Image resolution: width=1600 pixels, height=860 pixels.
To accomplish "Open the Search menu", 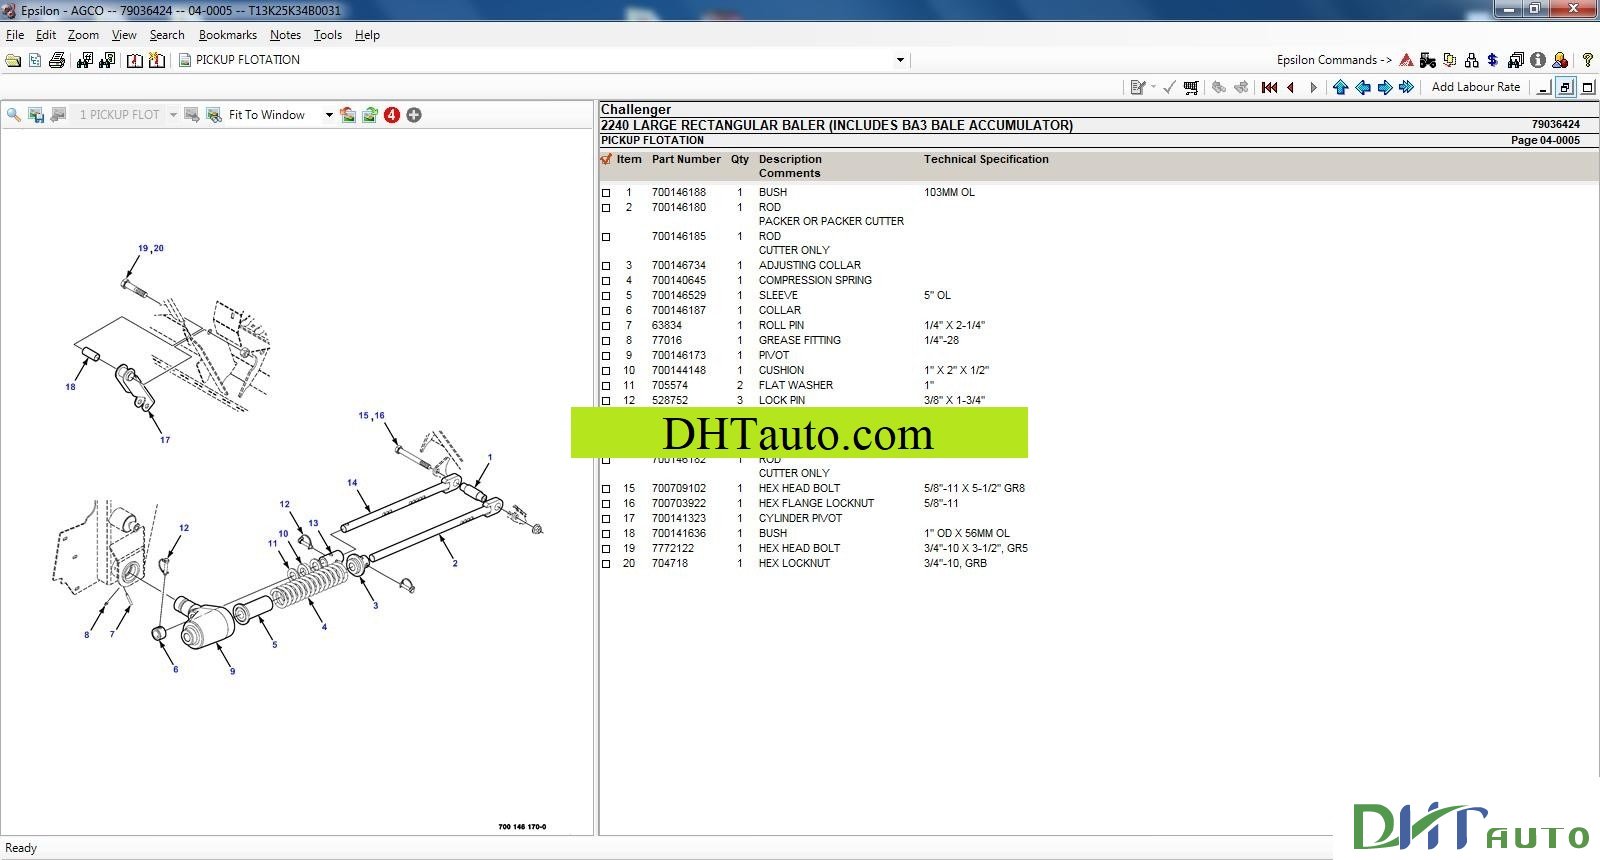I will [167, 35].
